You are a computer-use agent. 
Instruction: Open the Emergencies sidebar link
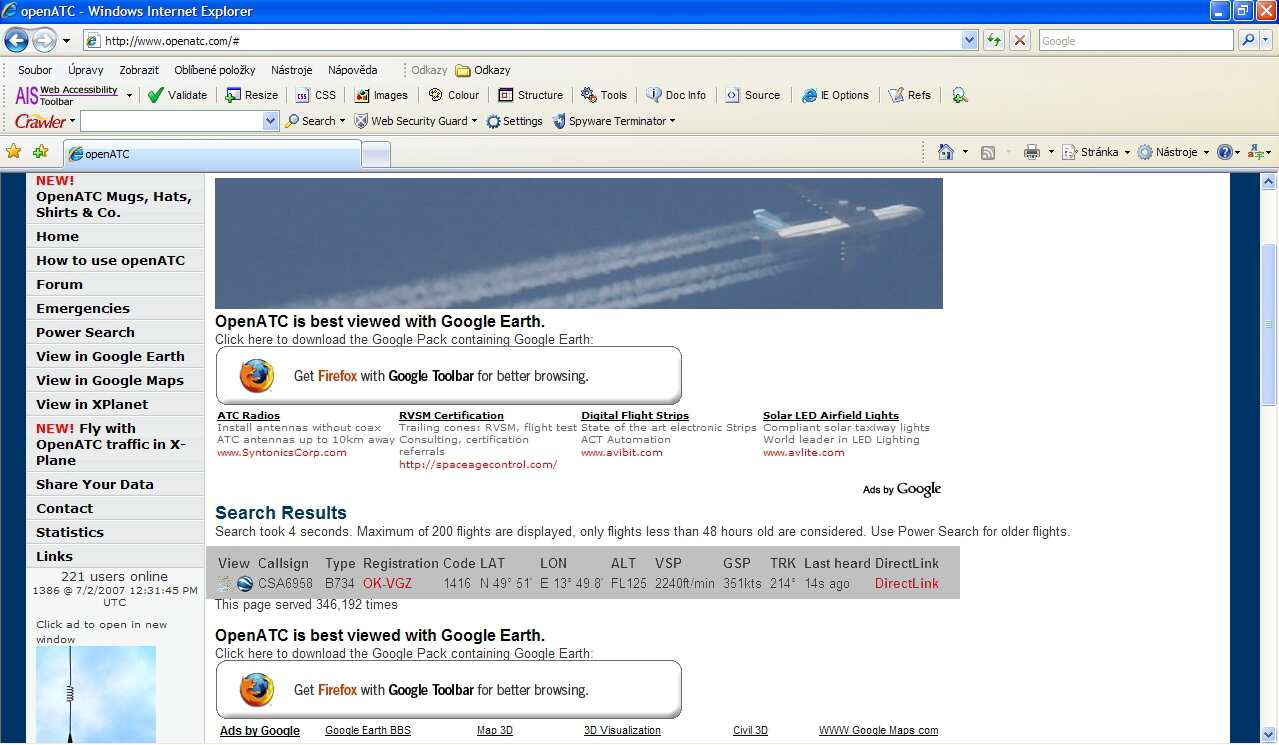tap(83, 308)
